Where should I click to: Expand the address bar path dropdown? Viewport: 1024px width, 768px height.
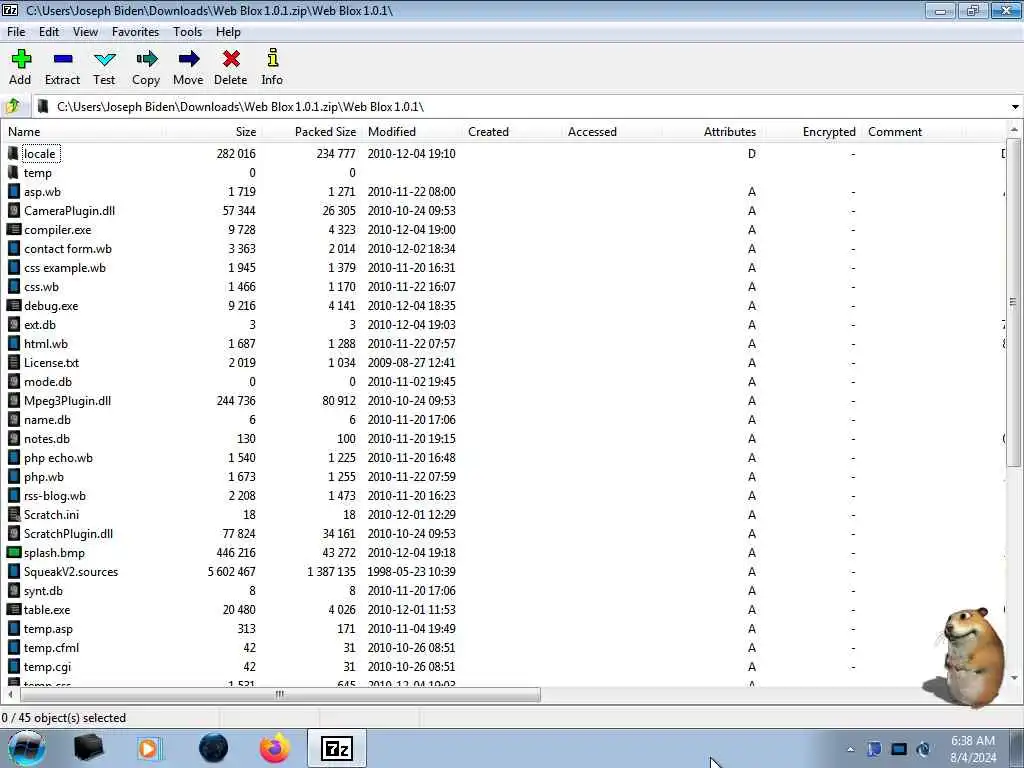click(x=1015, y=106)
